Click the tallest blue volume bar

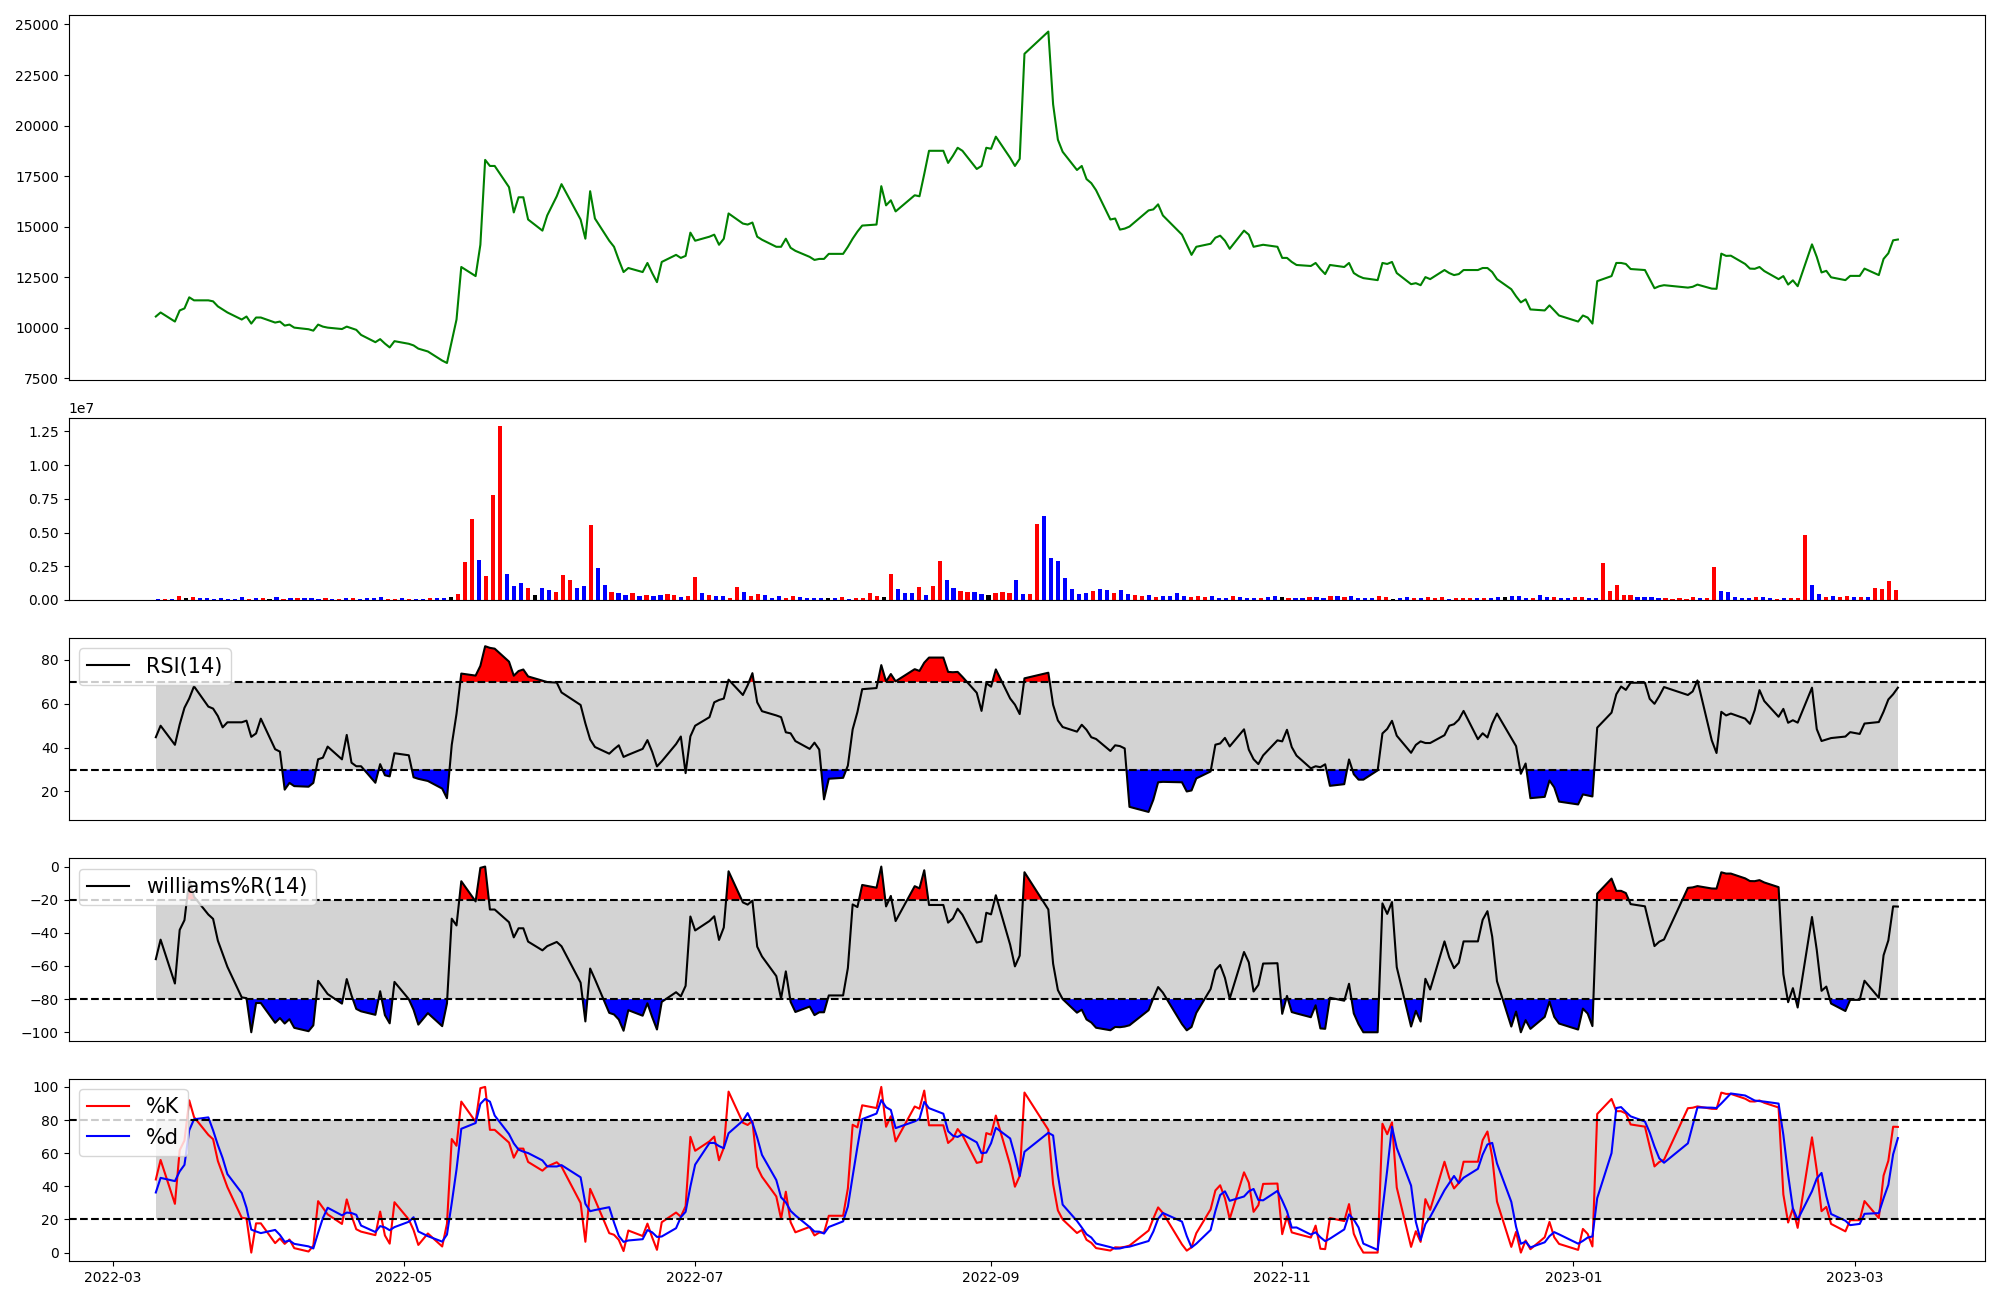tap(1044, 557)
